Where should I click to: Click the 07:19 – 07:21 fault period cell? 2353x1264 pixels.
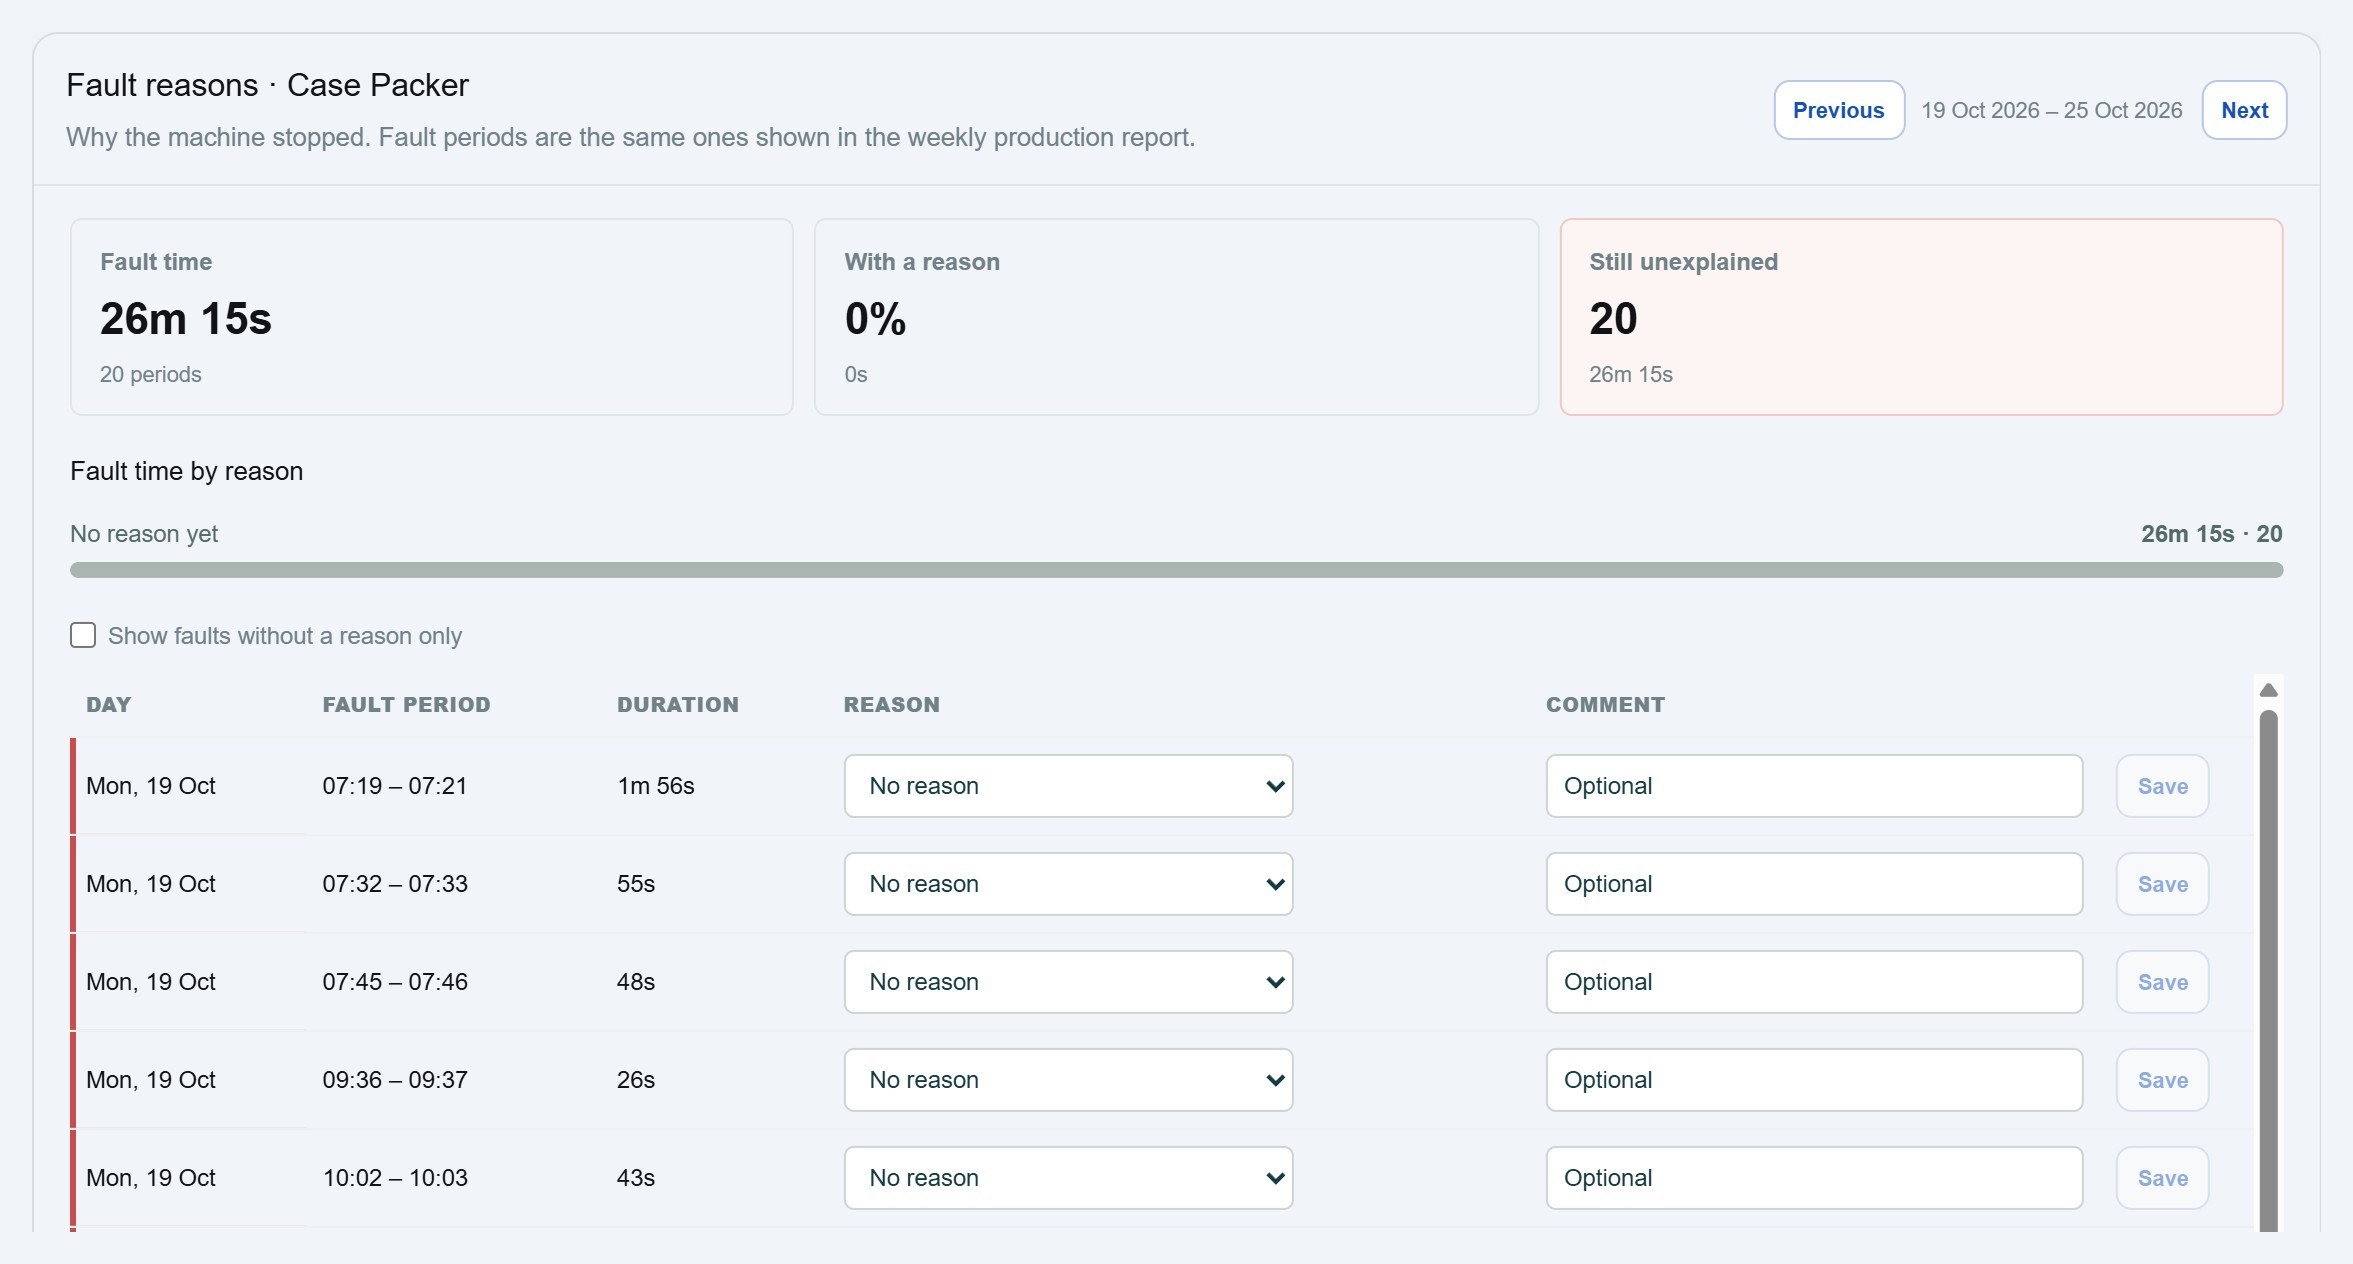click(395, 786)
